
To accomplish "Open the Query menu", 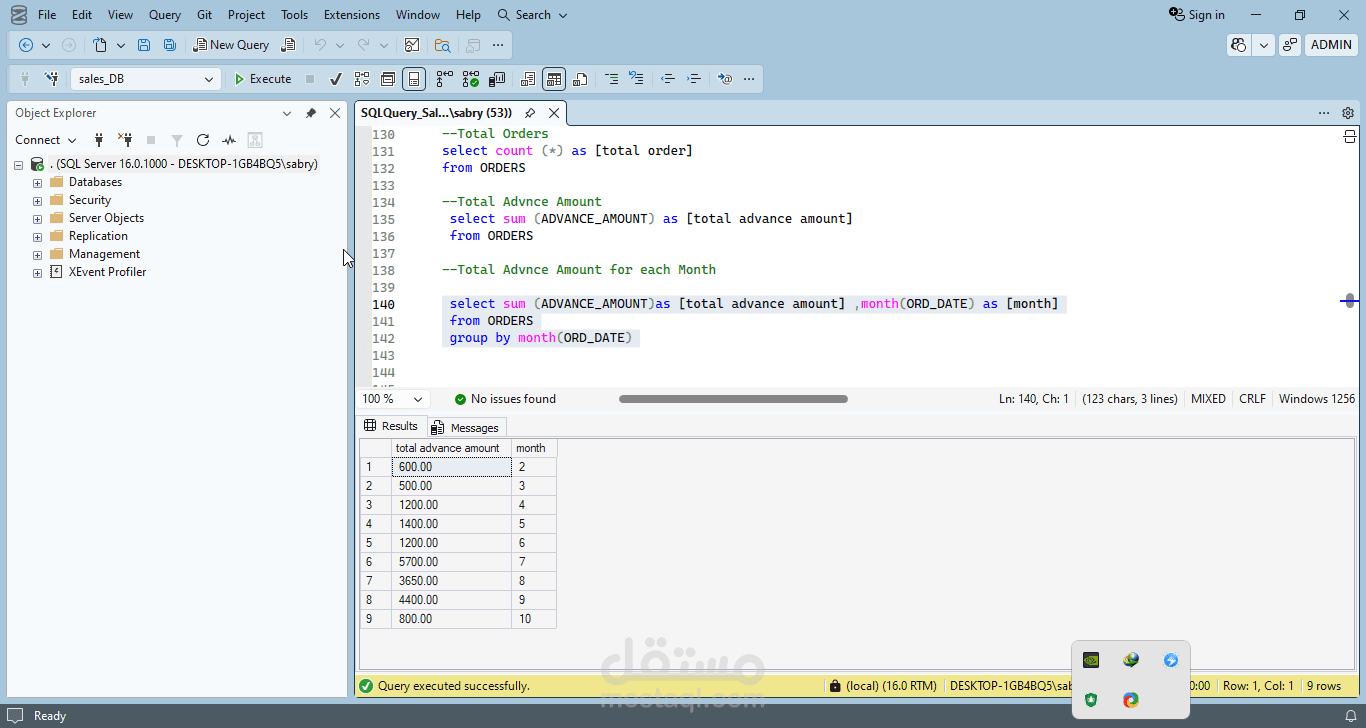I will tap(165, 15).
